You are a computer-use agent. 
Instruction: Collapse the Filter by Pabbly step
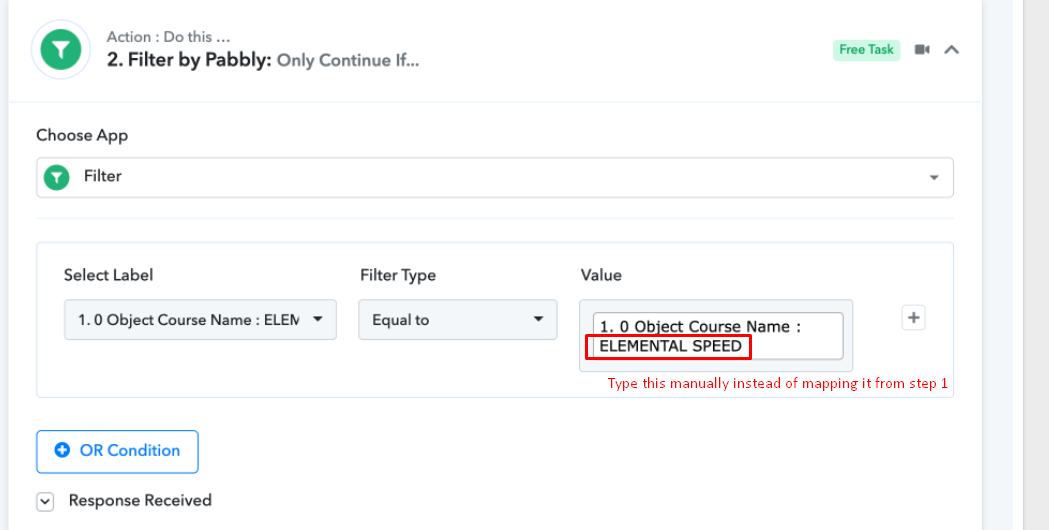point(951,50)
